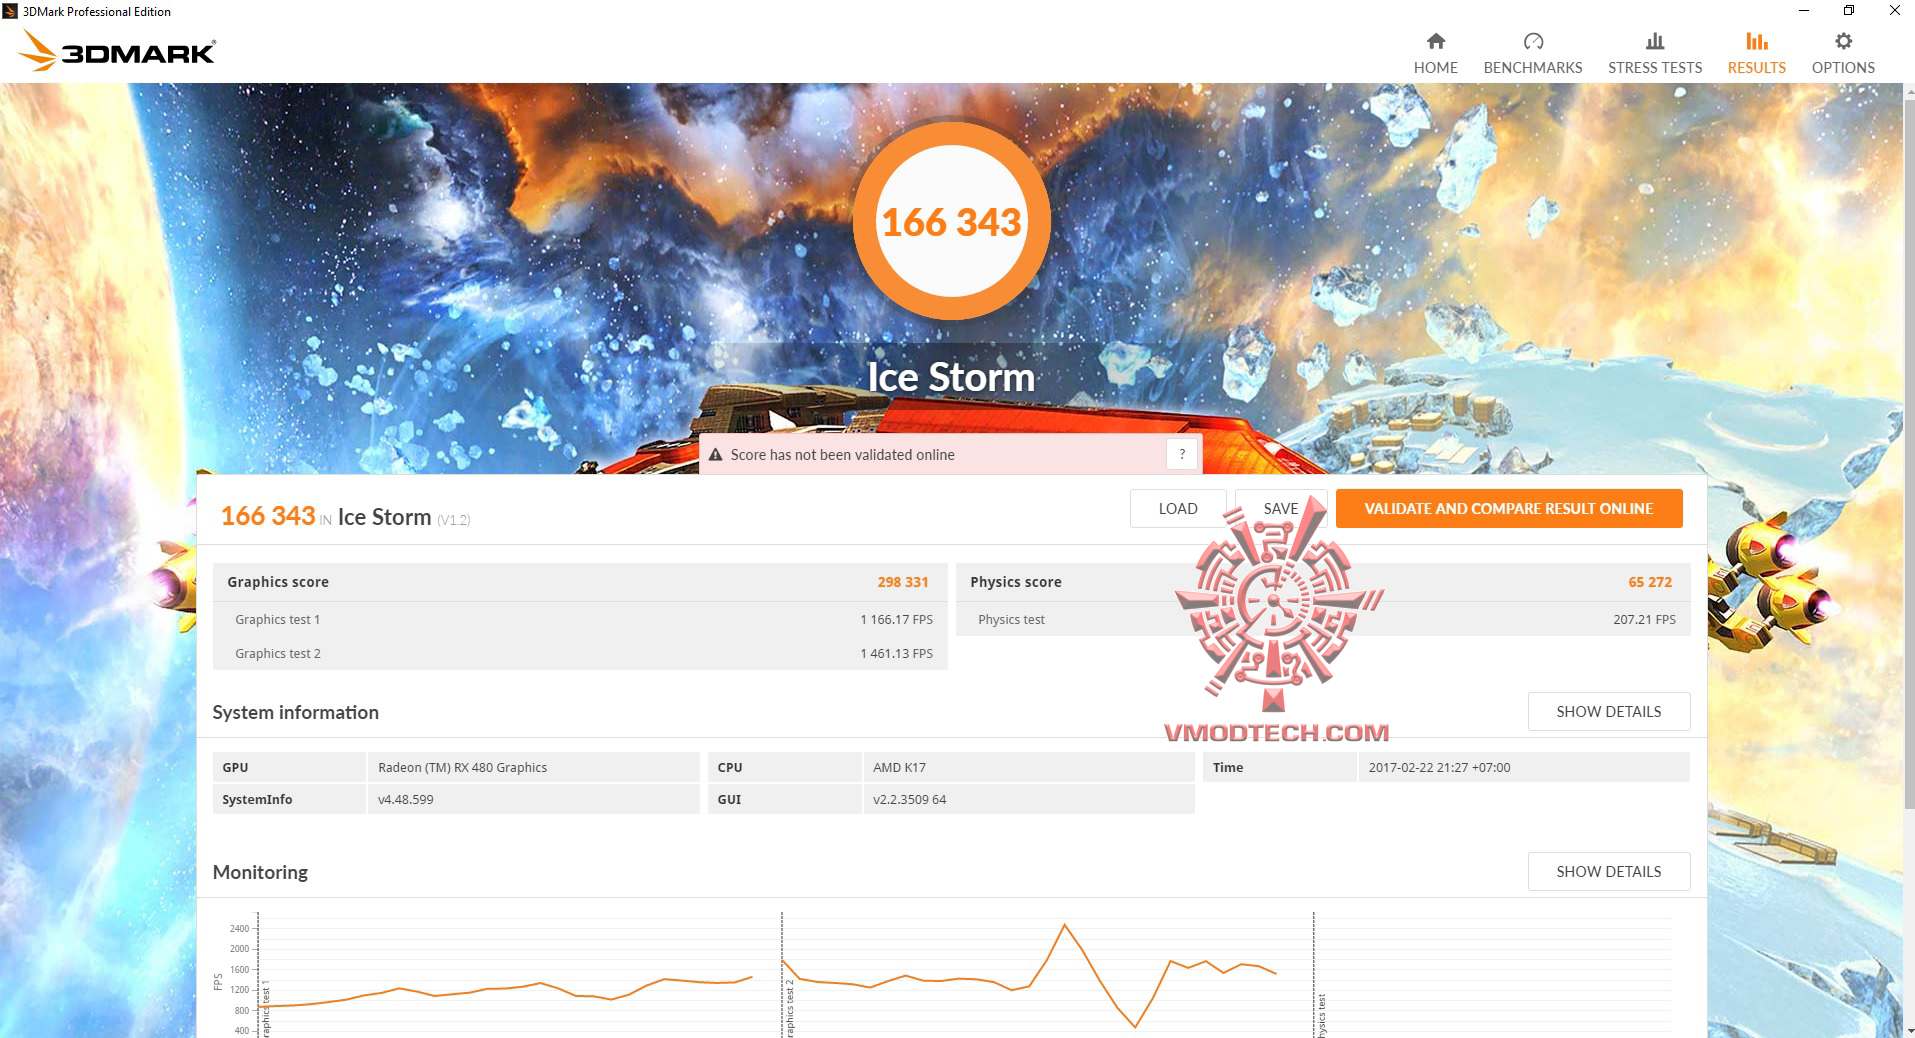This screenshot has width=1915, height=1038.
Task: Click the 166 343 score circle
Action: [x=951, y=221]
